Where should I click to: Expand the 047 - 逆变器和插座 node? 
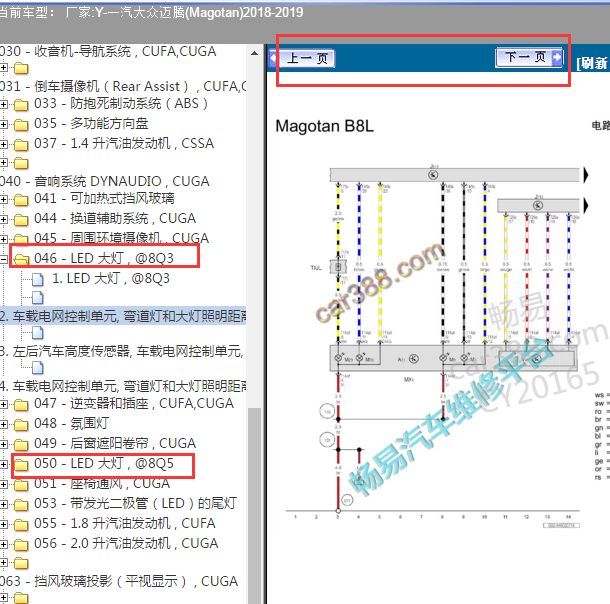pyautogui.click(x=5, y=405)
